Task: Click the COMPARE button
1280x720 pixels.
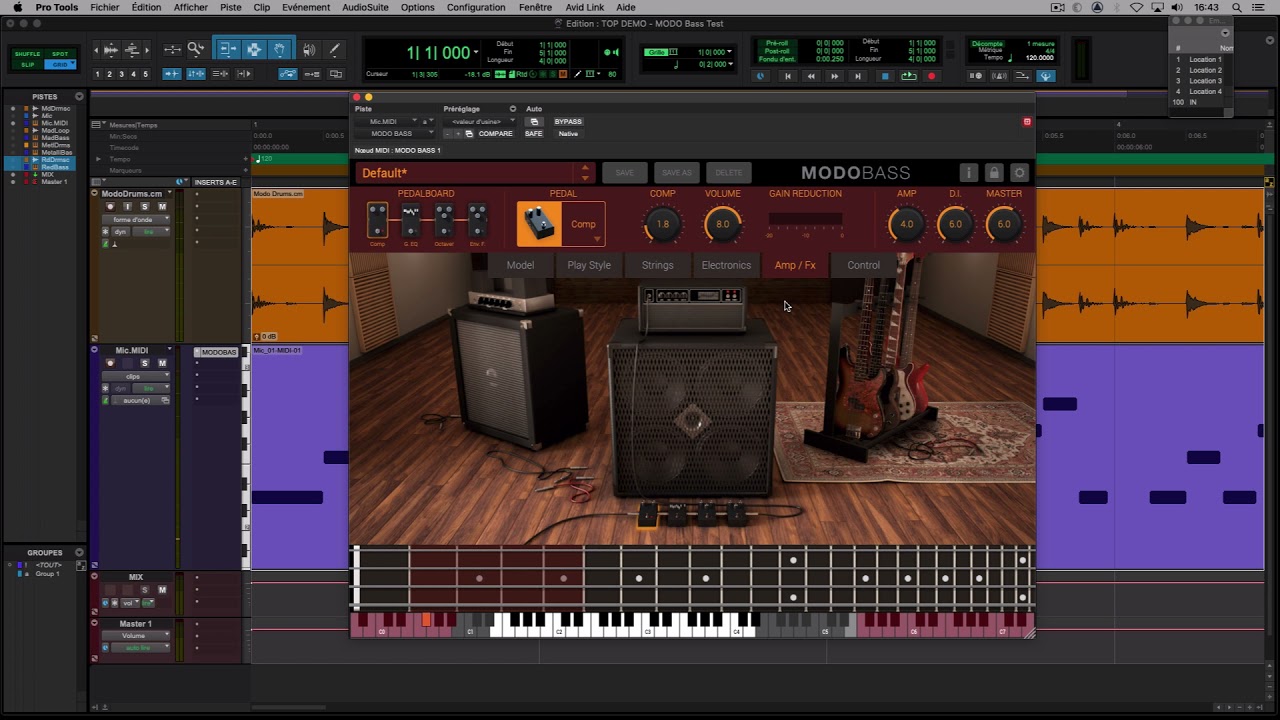Action: pos(495,134)
